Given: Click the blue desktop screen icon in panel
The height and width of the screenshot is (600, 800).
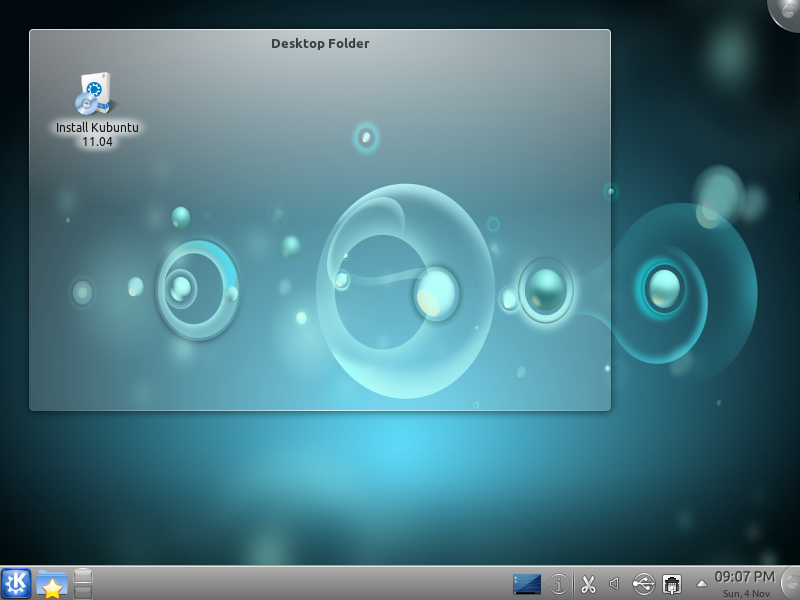Looking at the screenshot, I should point(527,583).
